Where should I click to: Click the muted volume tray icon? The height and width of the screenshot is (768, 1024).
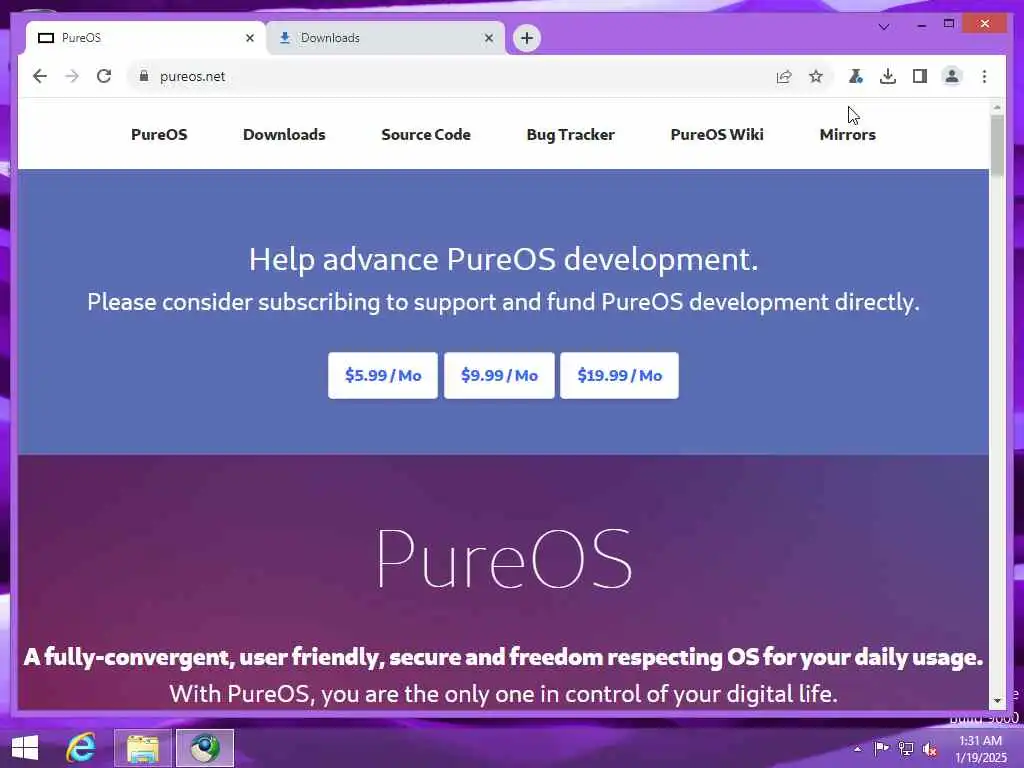[x=929, y=749]
